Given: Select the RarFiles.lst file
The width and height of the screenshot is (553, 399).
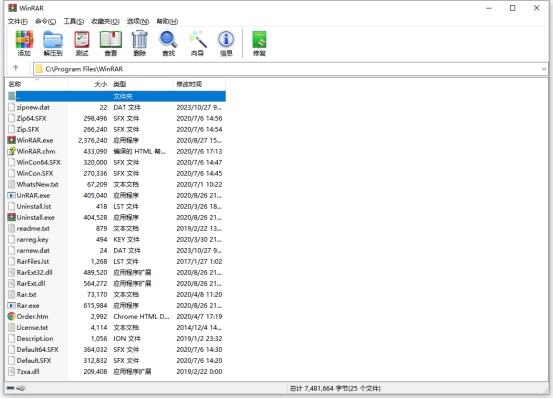Looking at the screenshot, I should [x=33, y=261].
